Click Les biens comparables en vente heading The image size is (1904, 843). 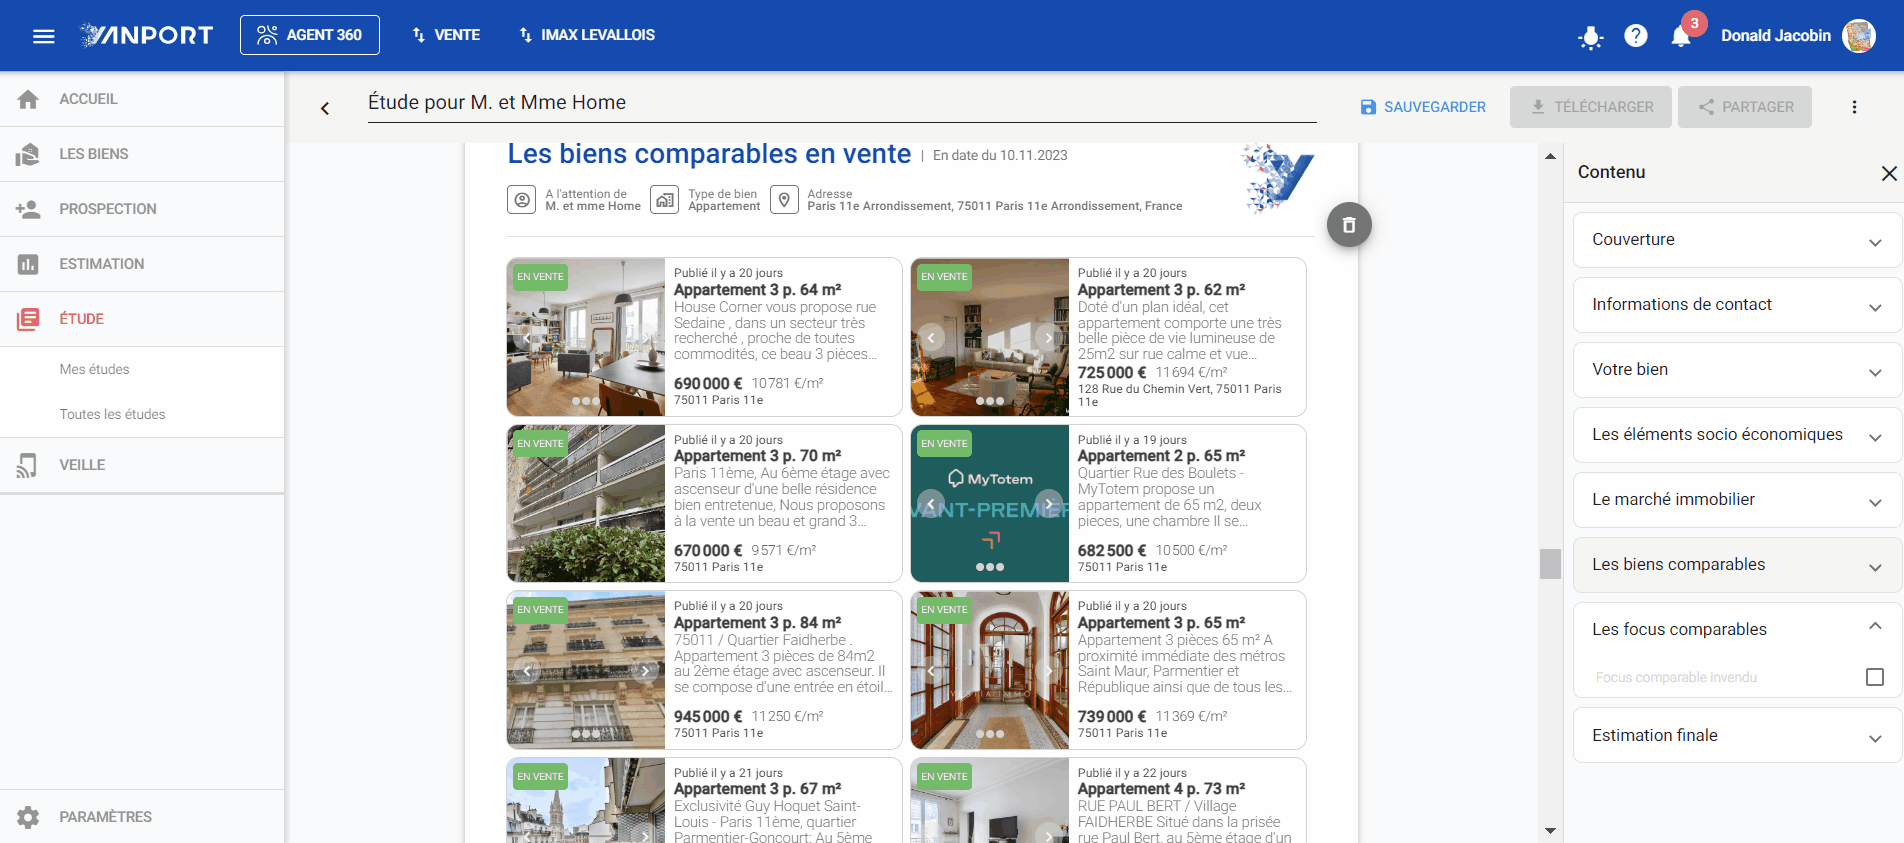(709, 154)
